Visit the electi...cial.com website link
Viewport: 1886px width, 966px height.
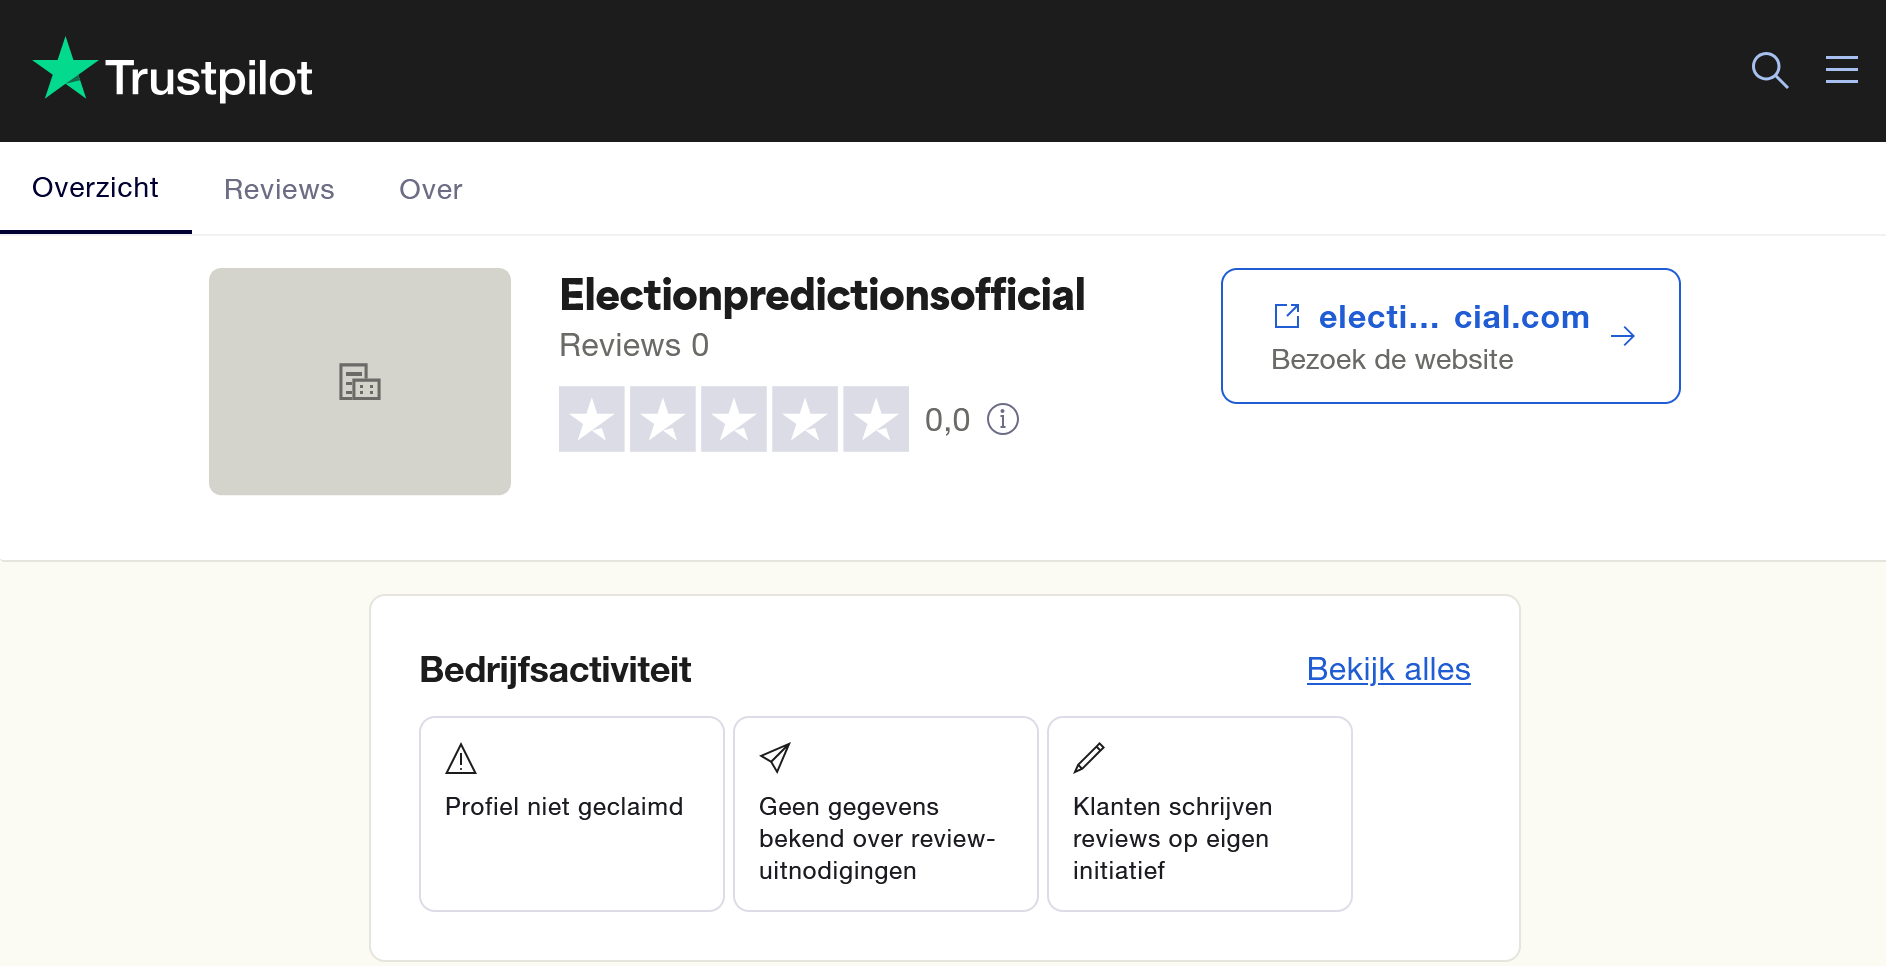(1453, 317)
